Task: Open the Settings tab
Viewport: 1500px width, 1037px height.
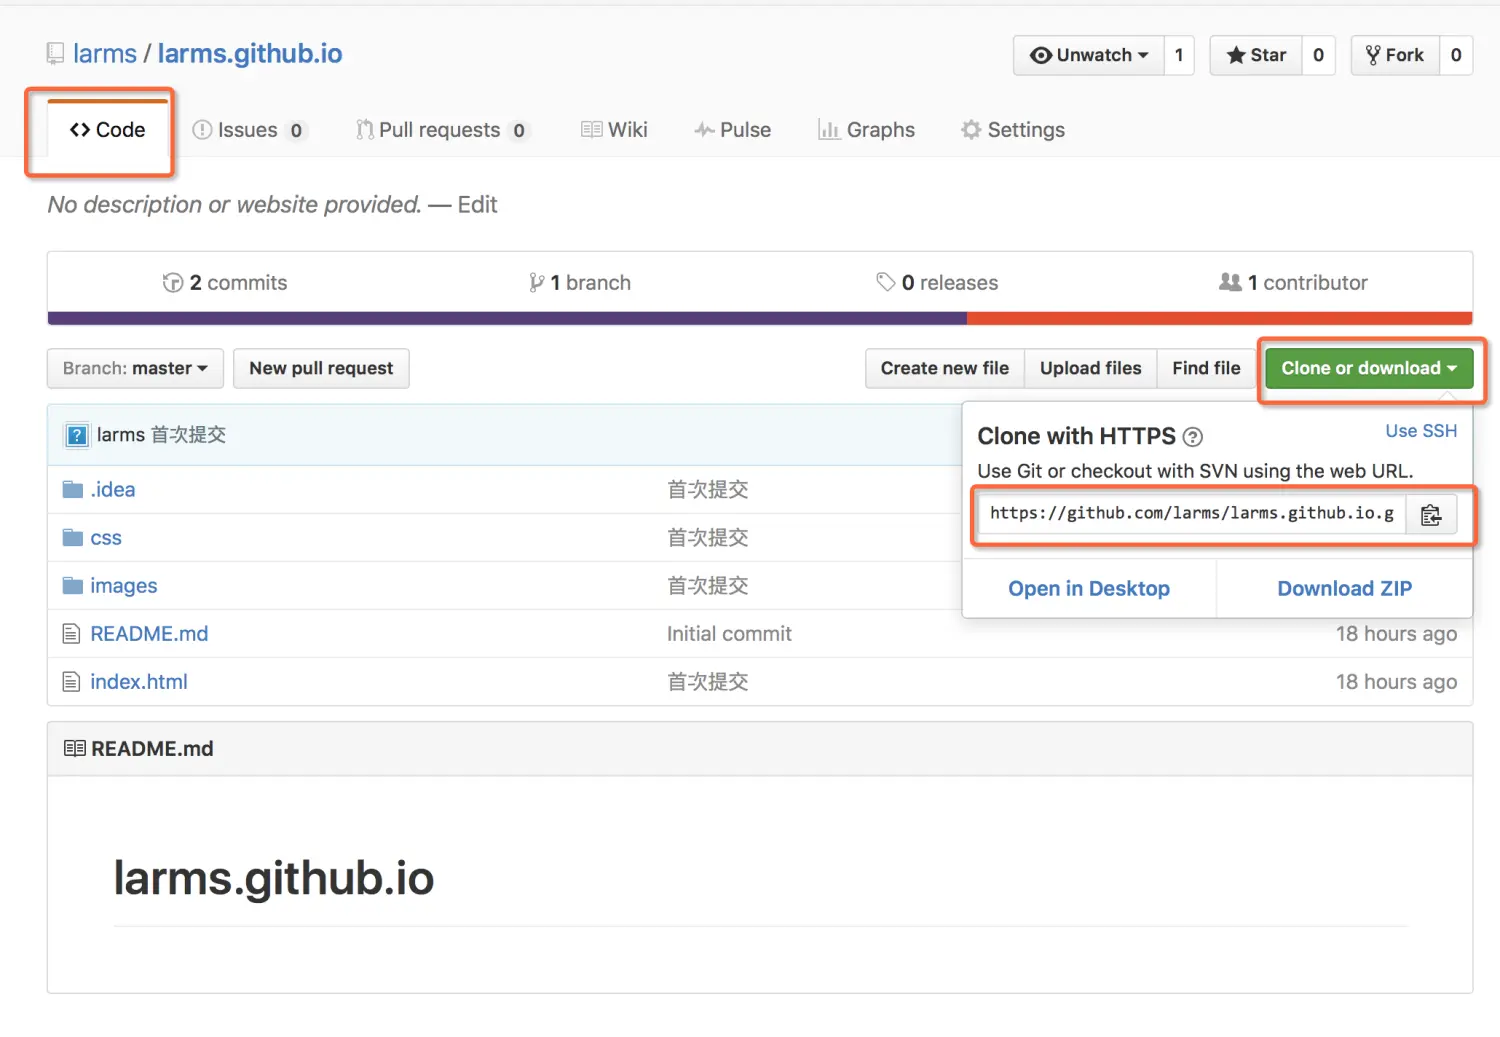Action: click(1013, 130)
